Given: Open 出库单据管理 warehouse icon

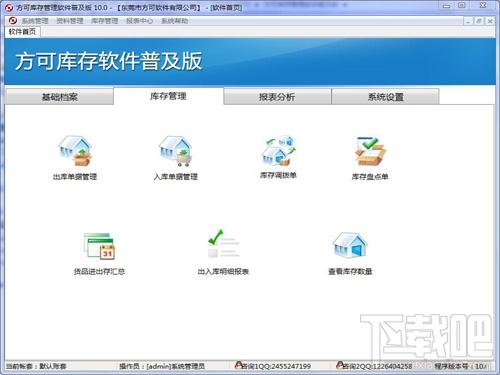Looking at the screenshot, I should (x=75, y=150).
